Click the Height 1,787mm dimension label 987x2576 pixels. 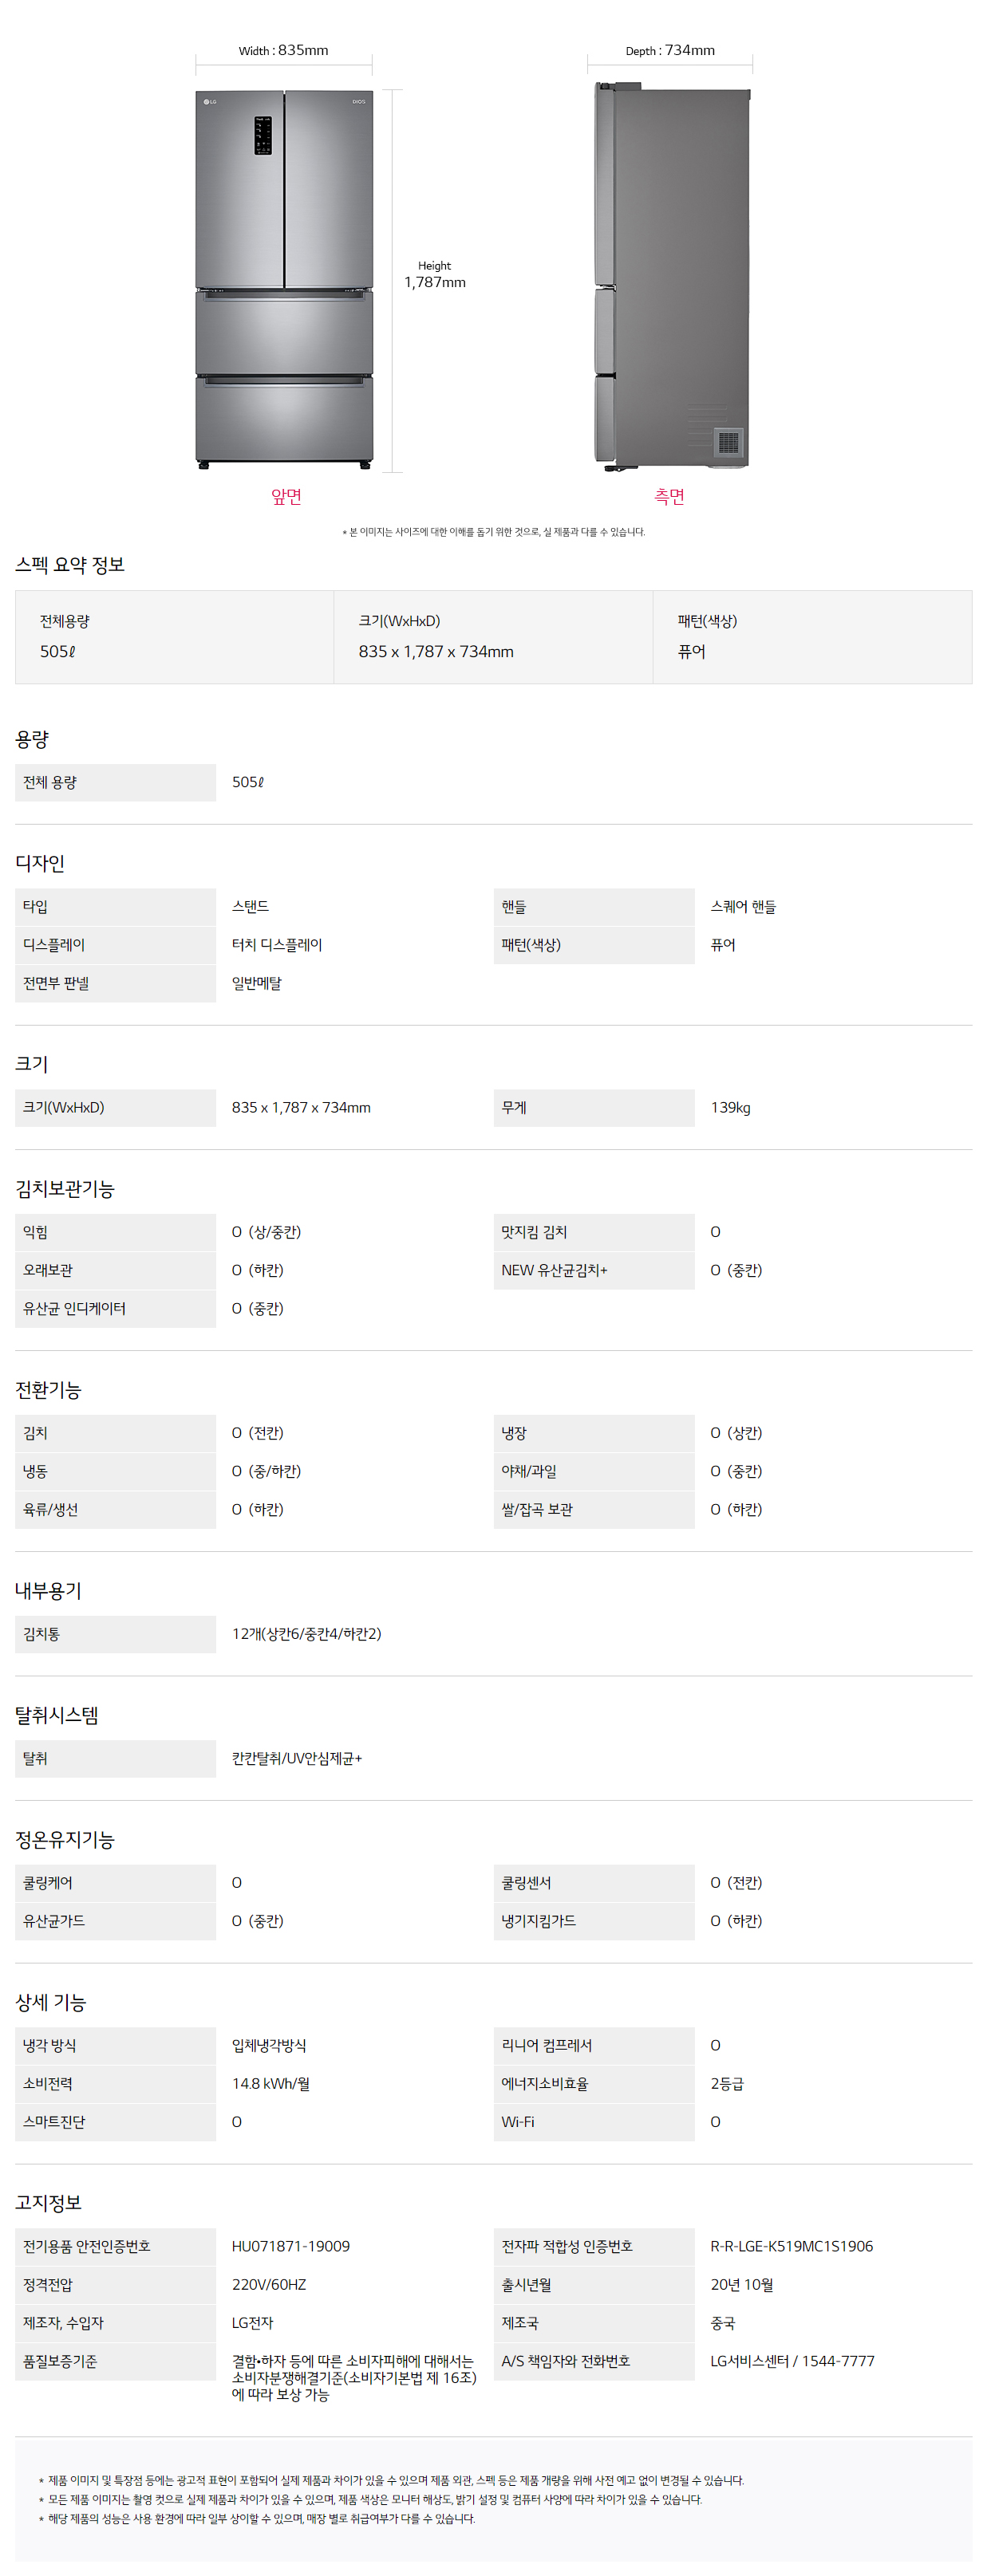(434, 275)
